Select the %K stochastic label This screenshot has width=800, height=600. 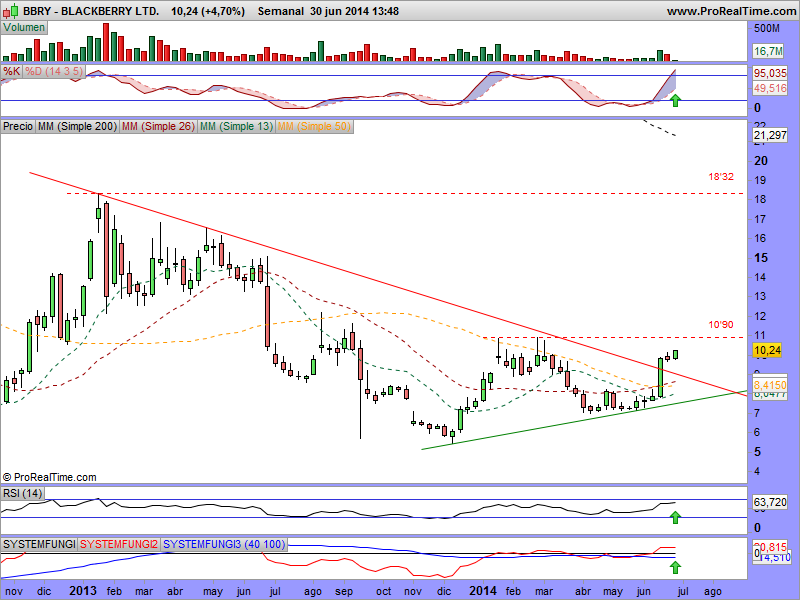[11, 71]
